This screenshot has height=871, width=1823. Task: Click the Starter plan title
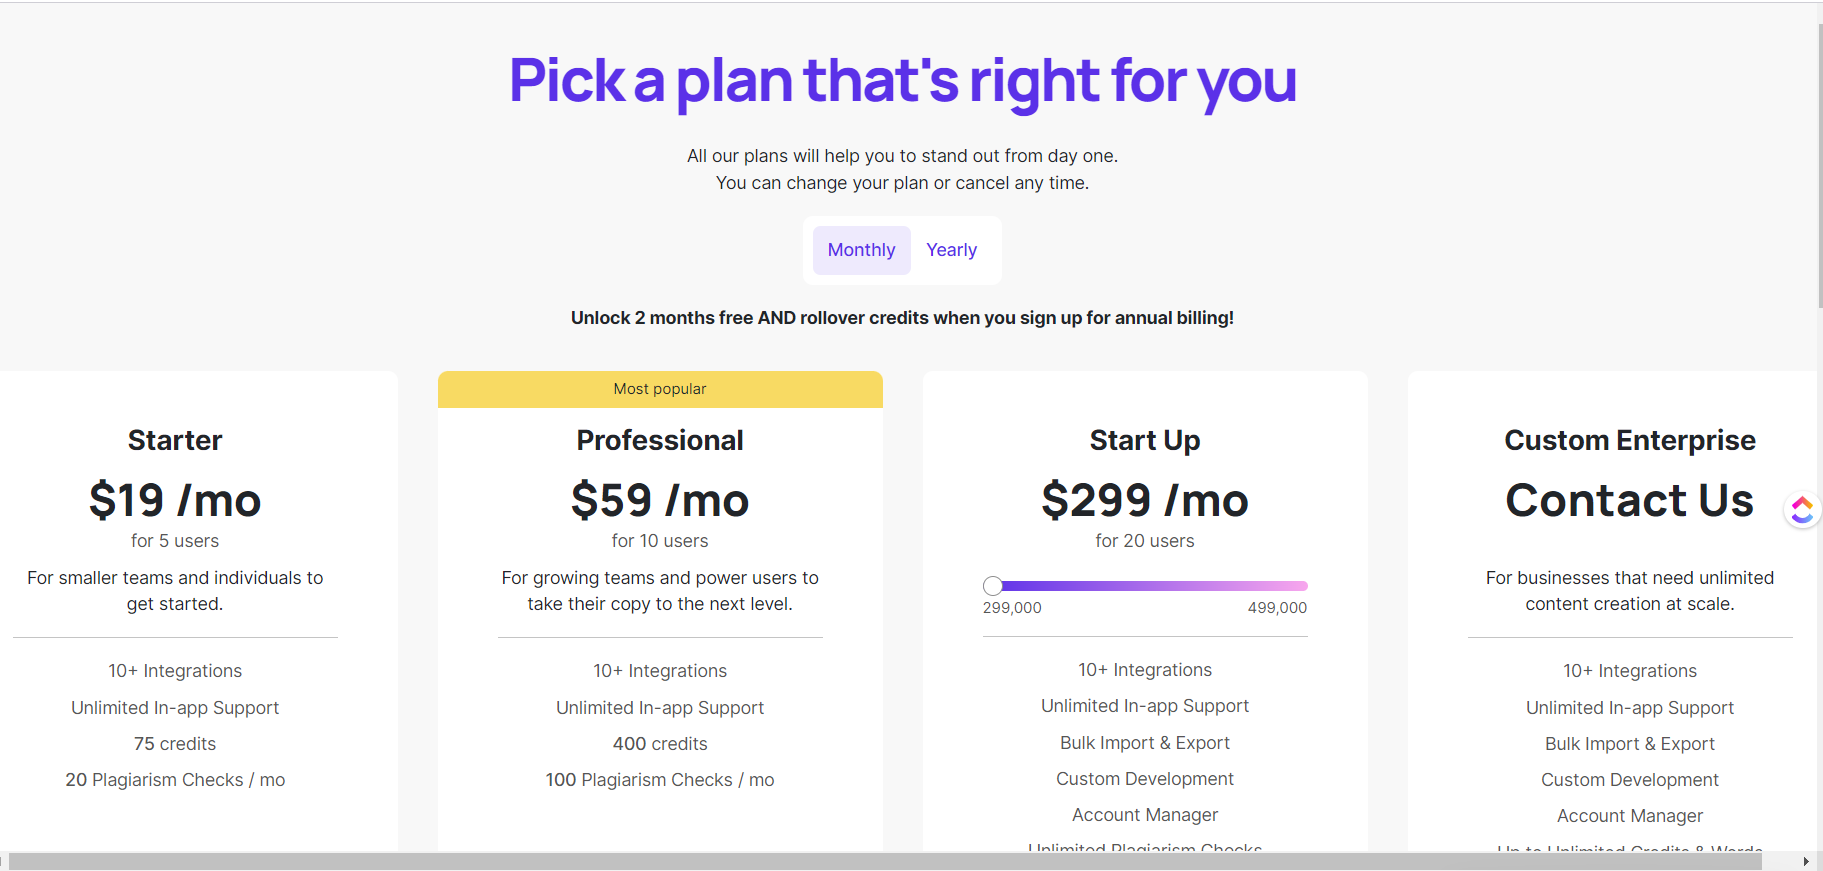coord(175,440)
